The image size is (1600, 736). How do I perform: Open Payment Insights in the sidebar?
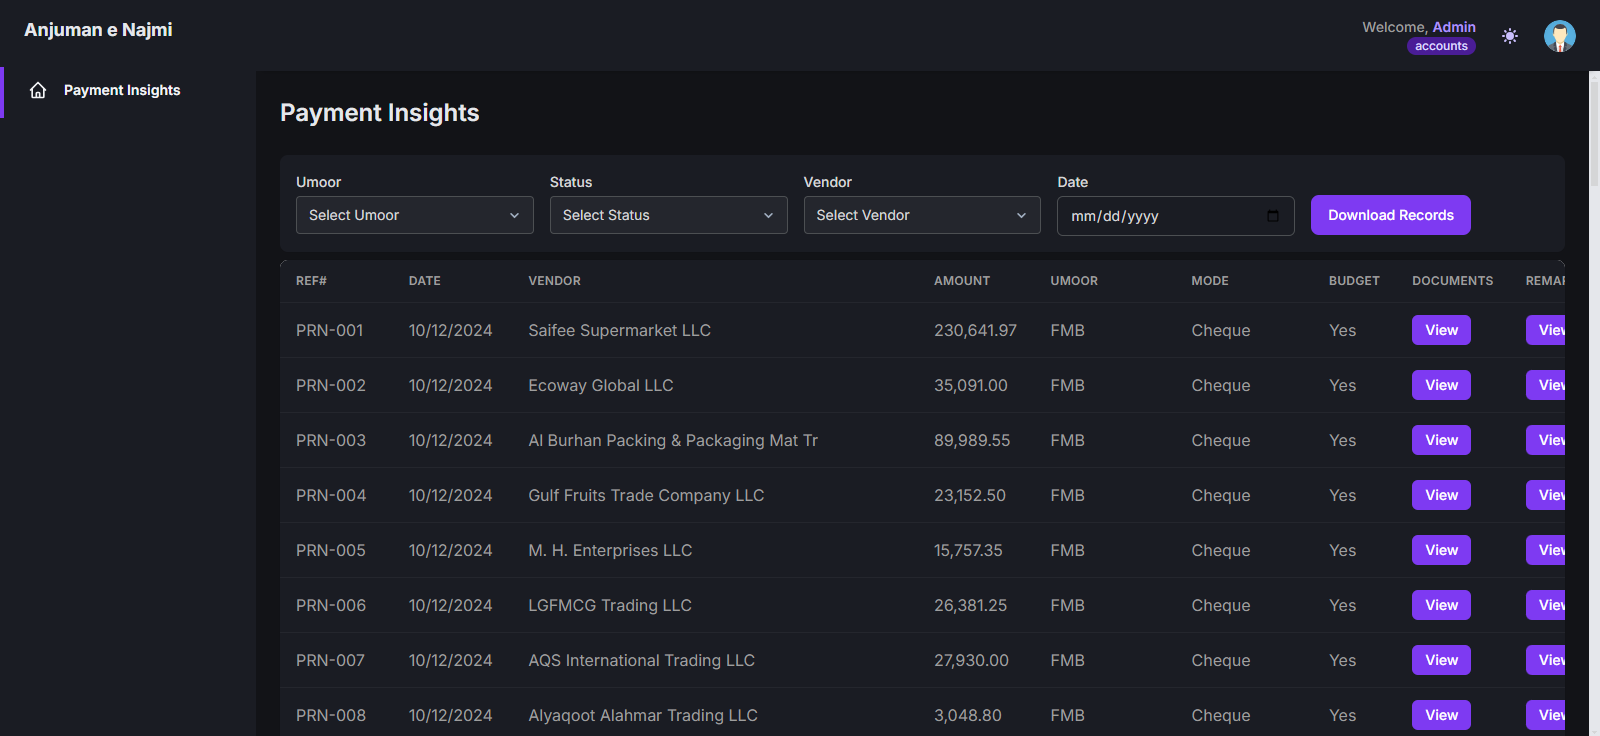click(x=122, y=91)
